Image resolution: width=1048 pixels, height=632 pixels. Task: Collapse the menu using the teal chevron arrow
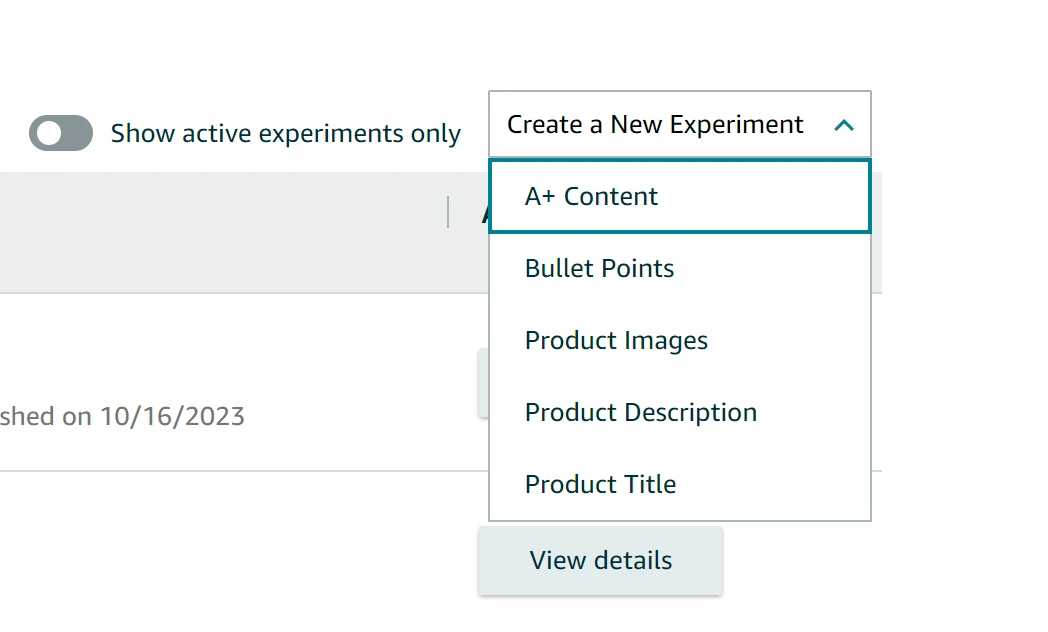click(x=844, y=125)
